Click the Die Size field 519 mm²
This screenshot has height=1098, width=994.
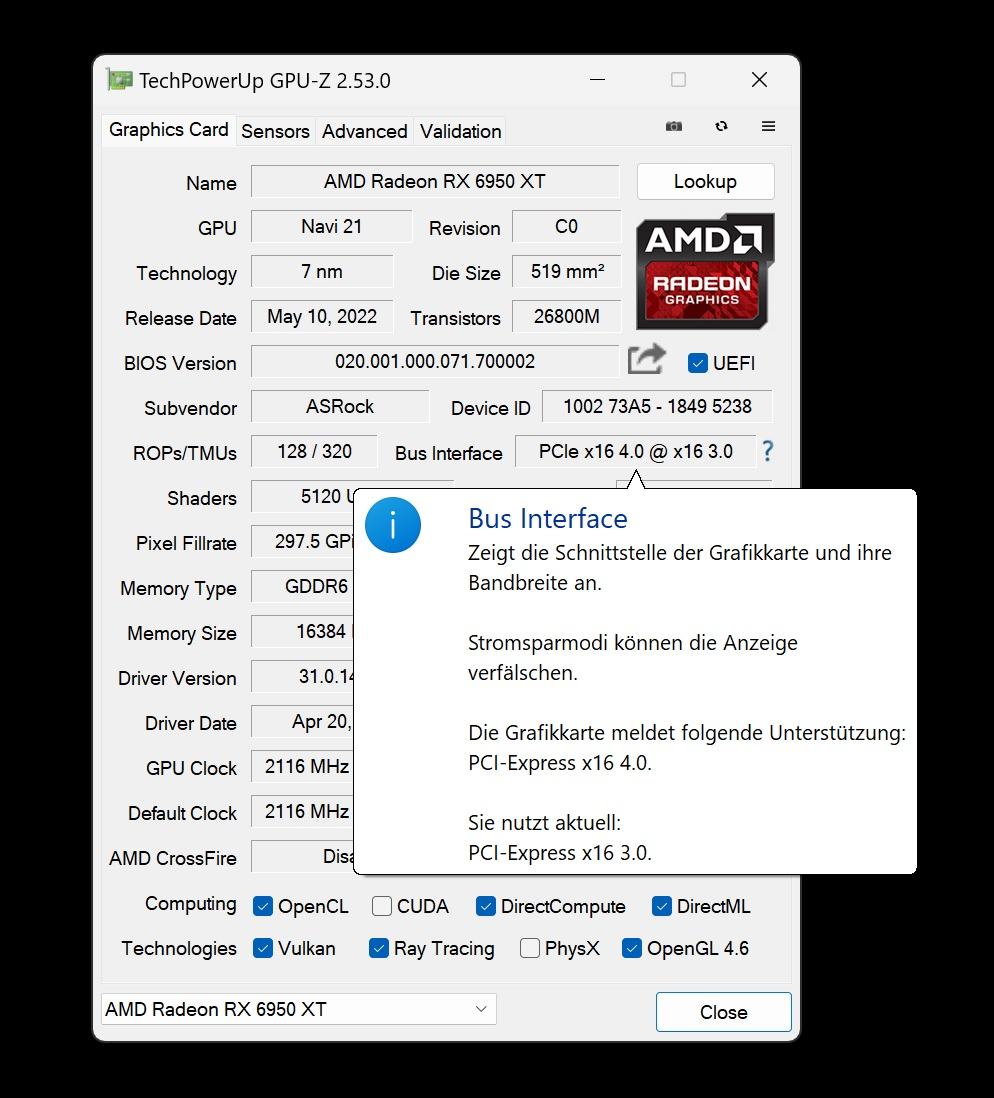(566, 272)
